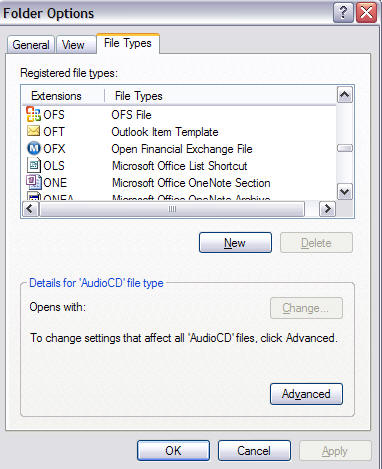Select the OFX Money file icon
Image resolution: width=382 pixels, height=469 pixels.
pos(34,148)
